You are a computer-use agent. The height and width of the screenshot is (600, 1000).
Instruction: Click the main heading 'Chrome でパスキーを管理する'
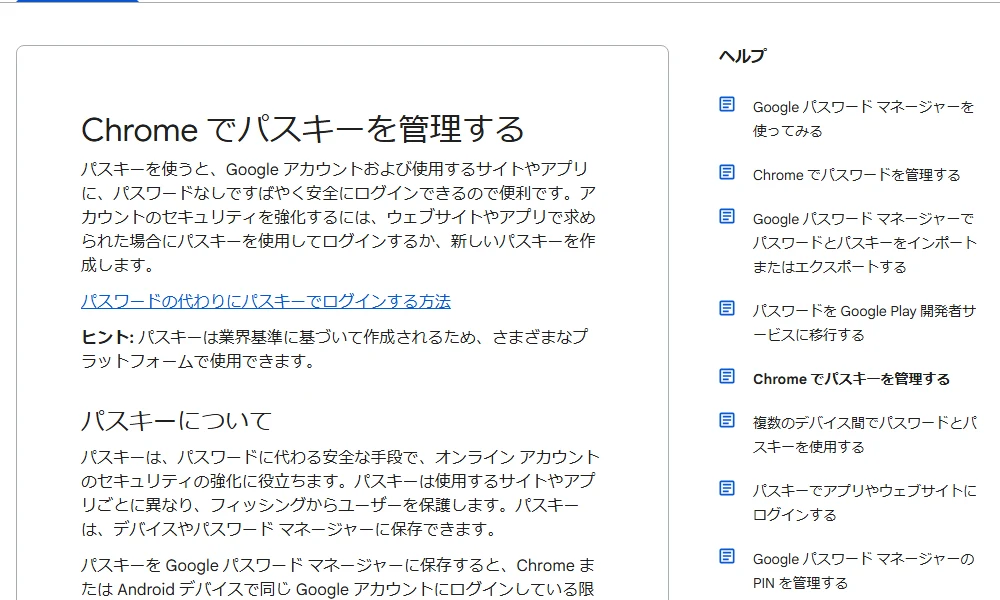[x=302, y=129]
